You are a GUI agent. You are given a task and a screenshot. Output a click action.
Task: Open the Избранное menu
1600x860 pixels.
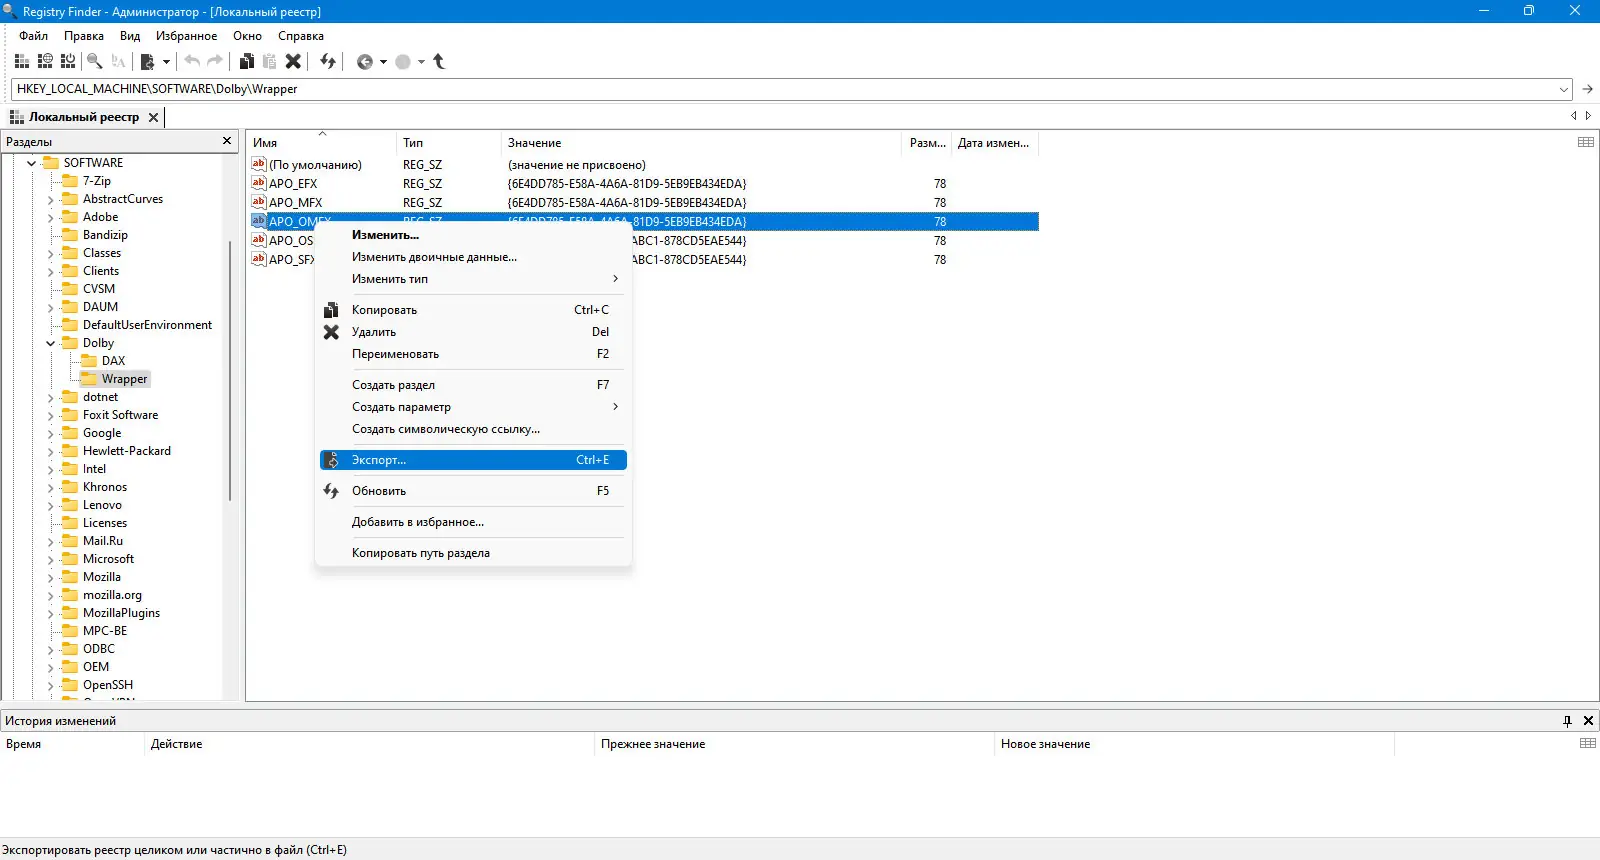click(186, 36)
